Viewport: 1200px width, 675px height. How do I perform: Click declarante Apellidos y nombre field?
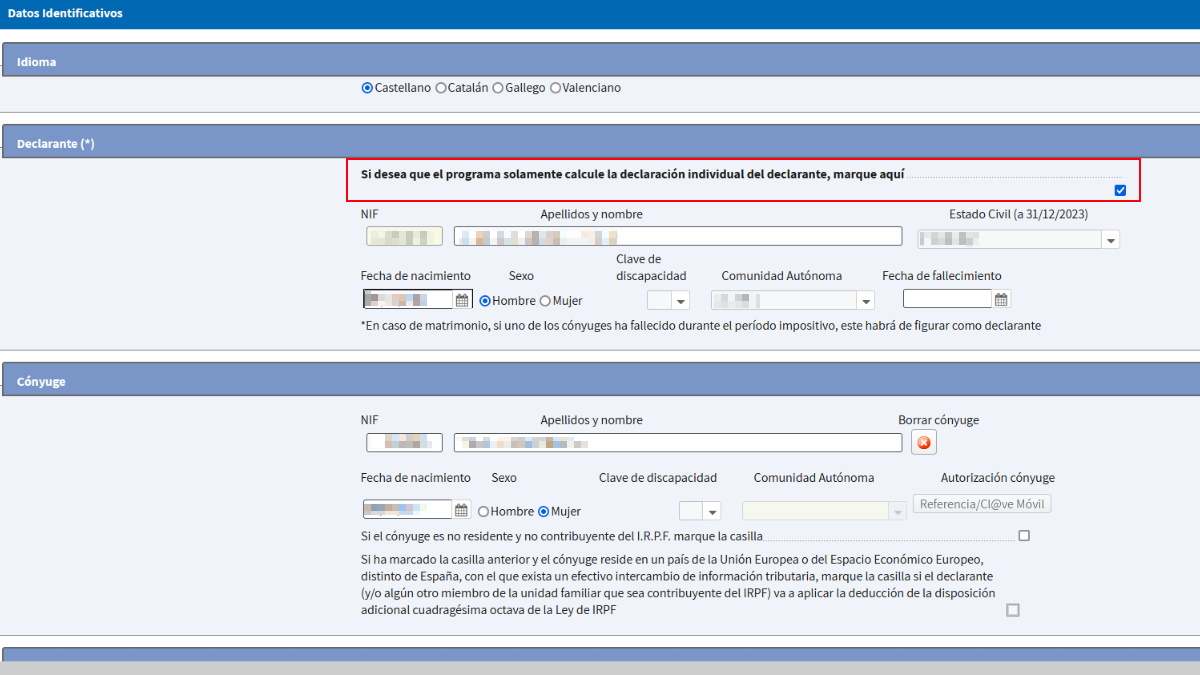678,237
